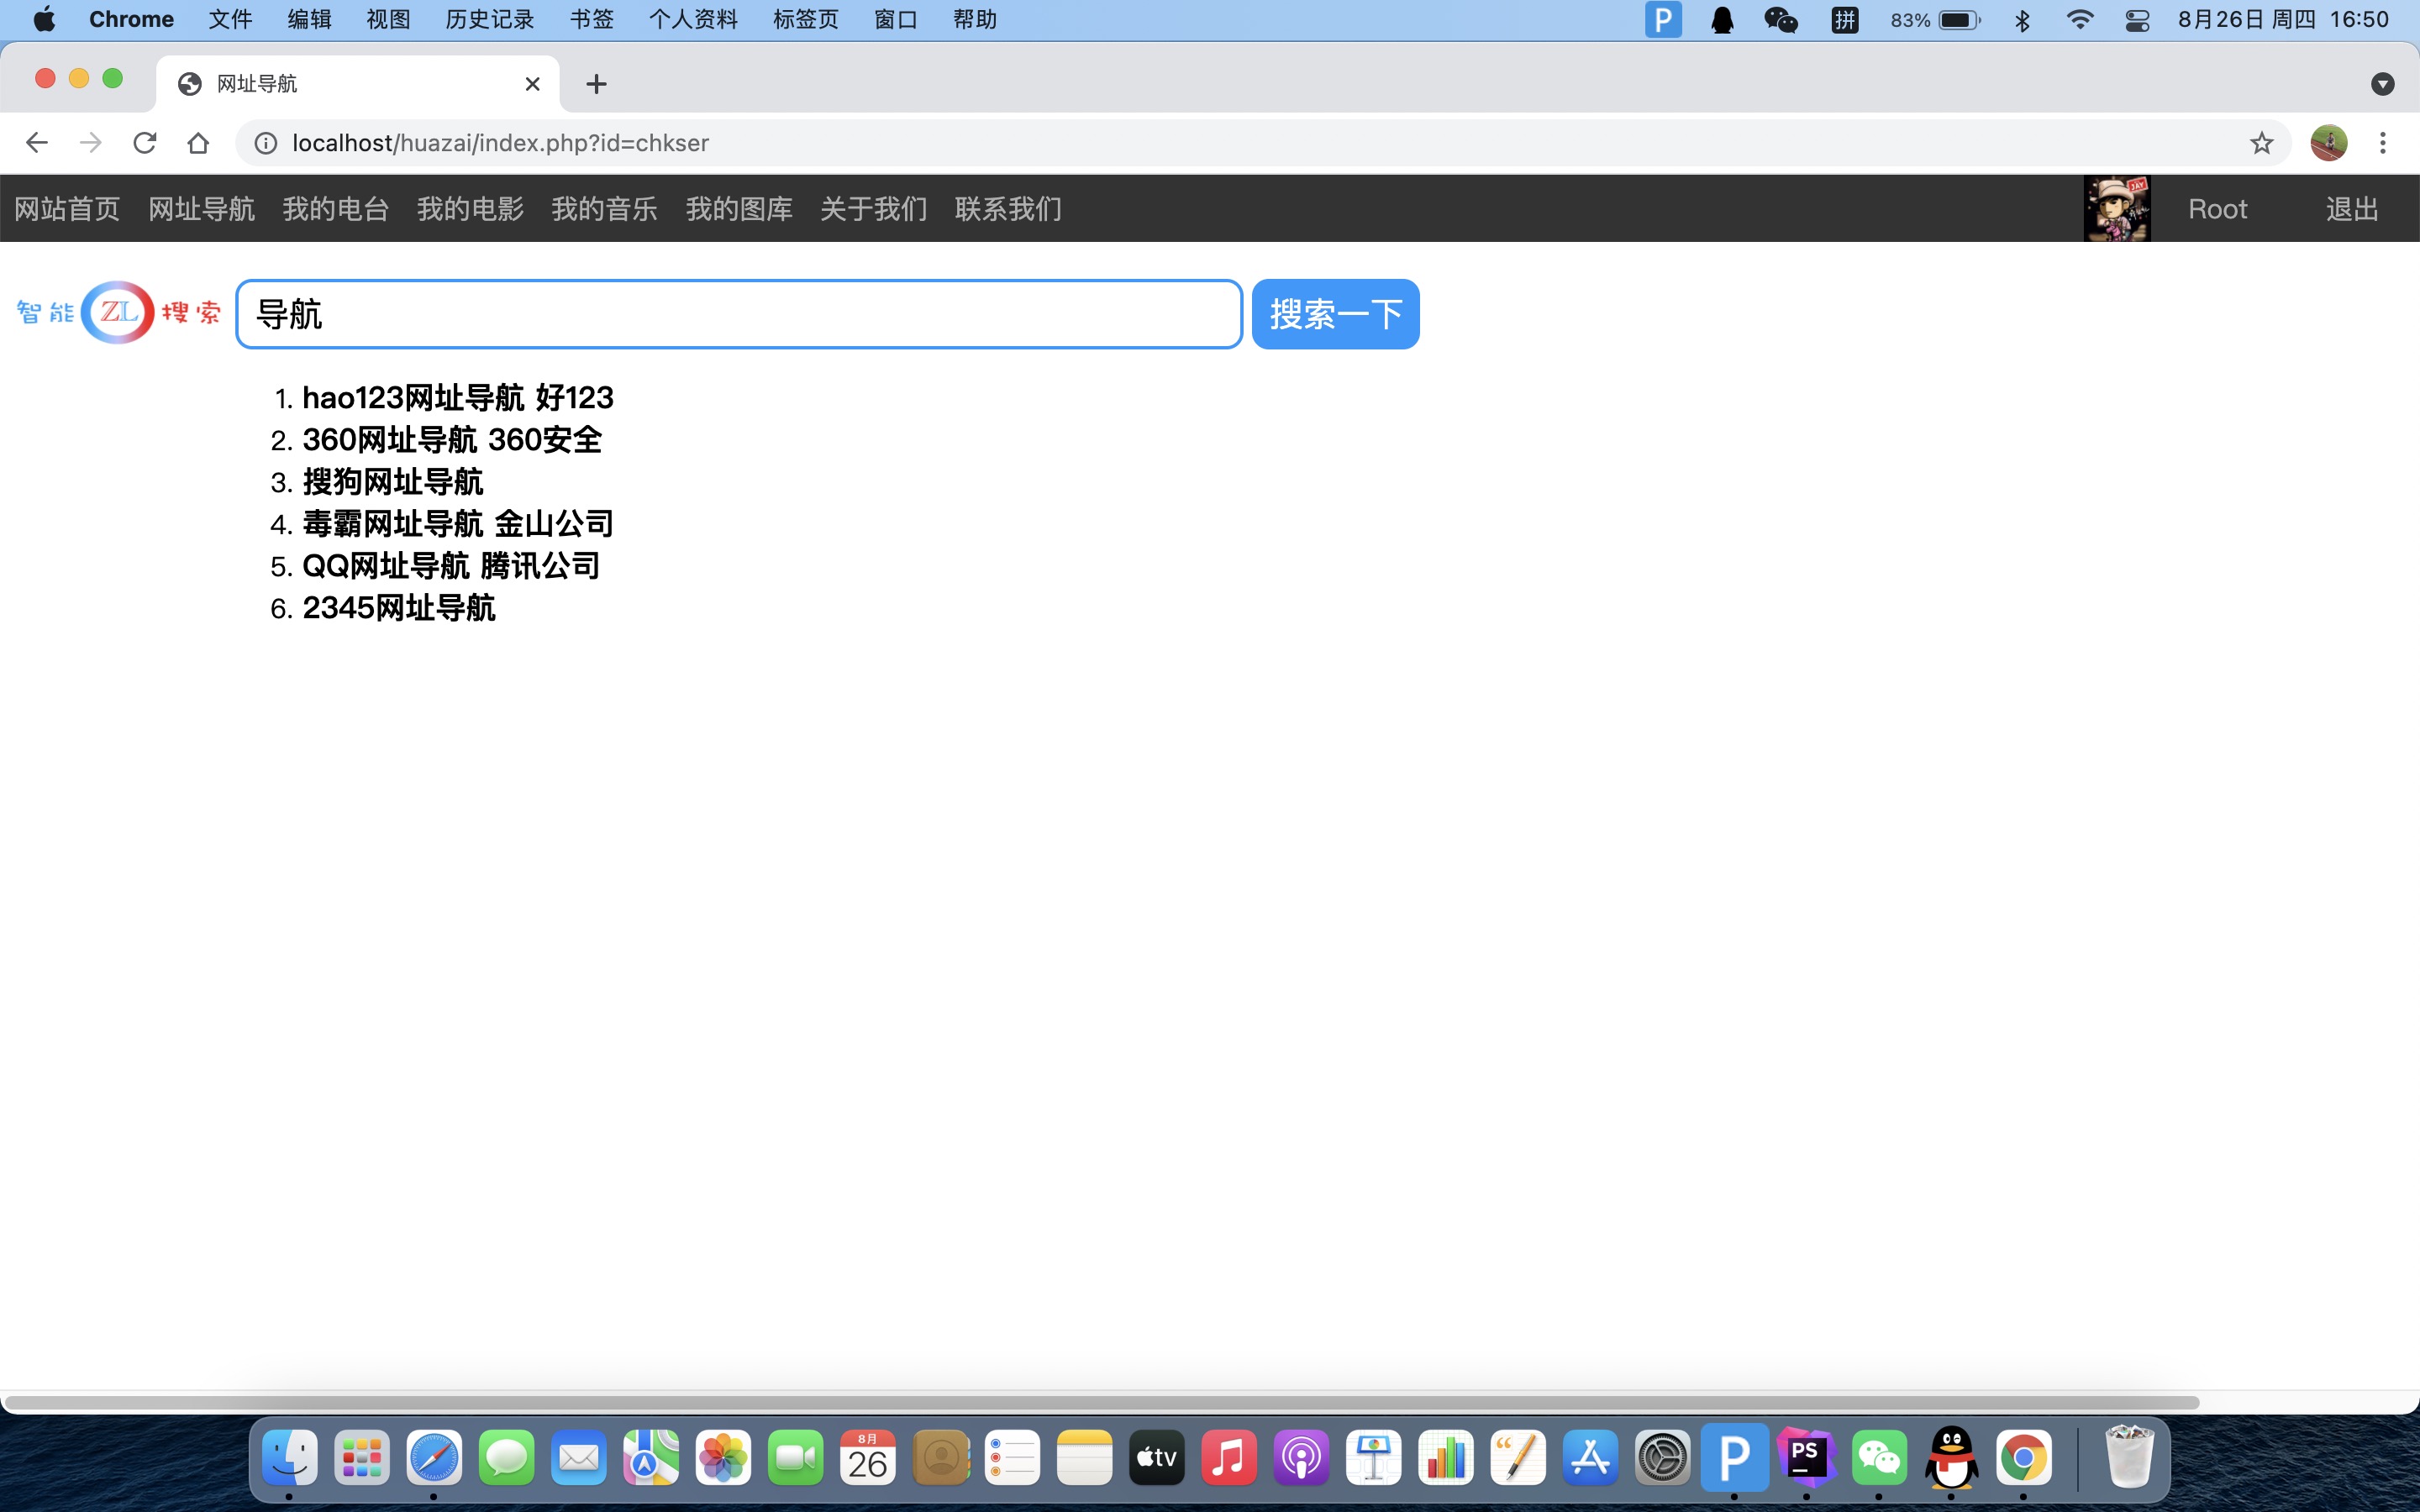
Task: Open the Chrome three-dot menu
Action: pos(2384,142)
